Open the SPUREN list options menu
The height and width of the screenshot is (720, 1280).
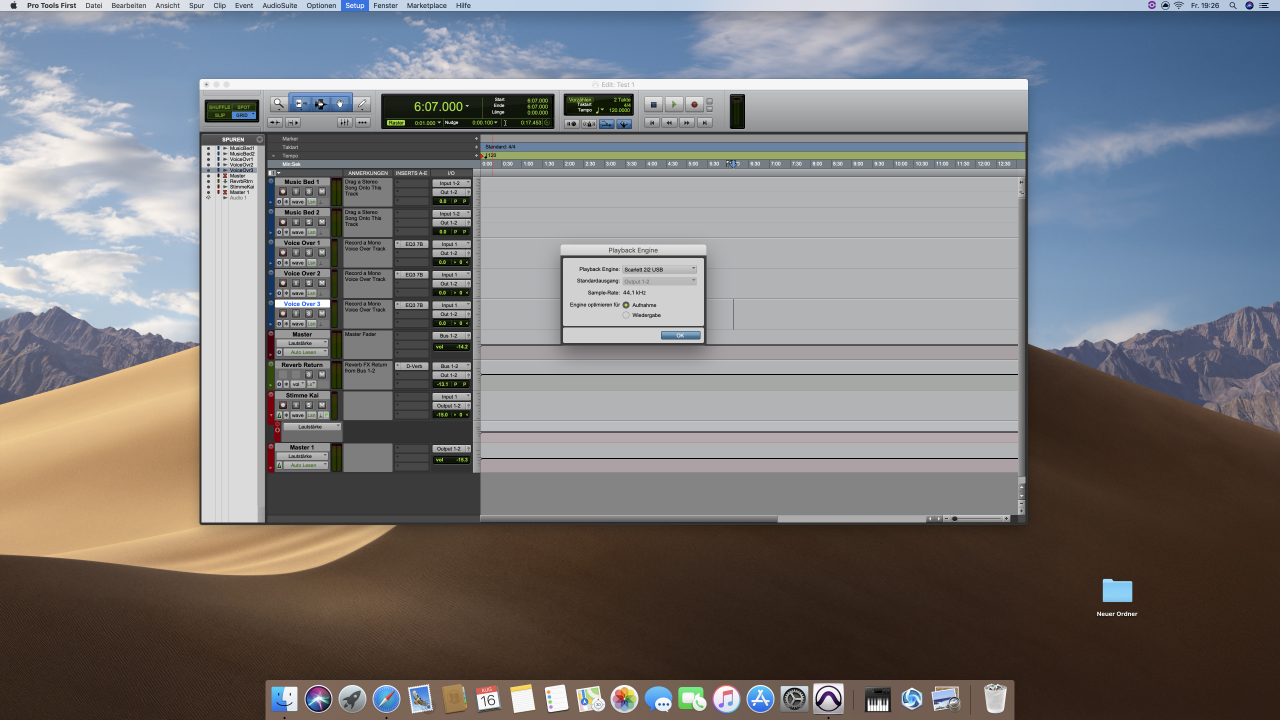pyautogui.click(x=260, y=139)
